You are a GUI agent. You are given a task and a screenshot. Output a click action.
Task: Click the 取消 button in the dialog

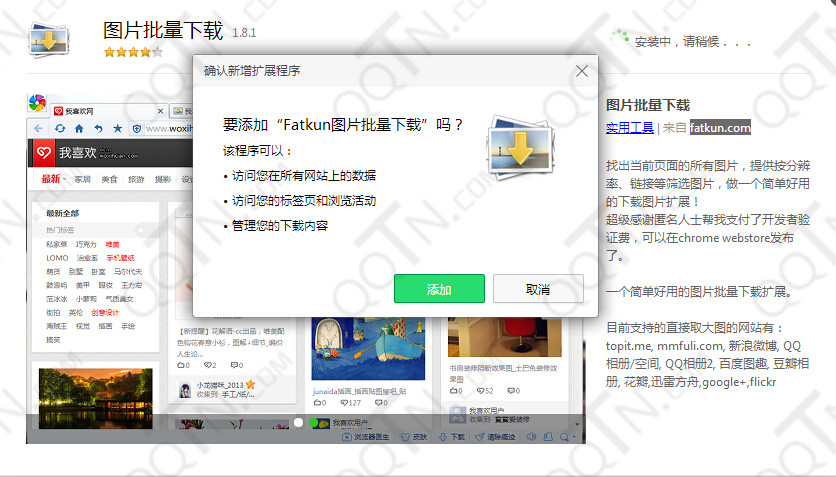click(538, 289)
